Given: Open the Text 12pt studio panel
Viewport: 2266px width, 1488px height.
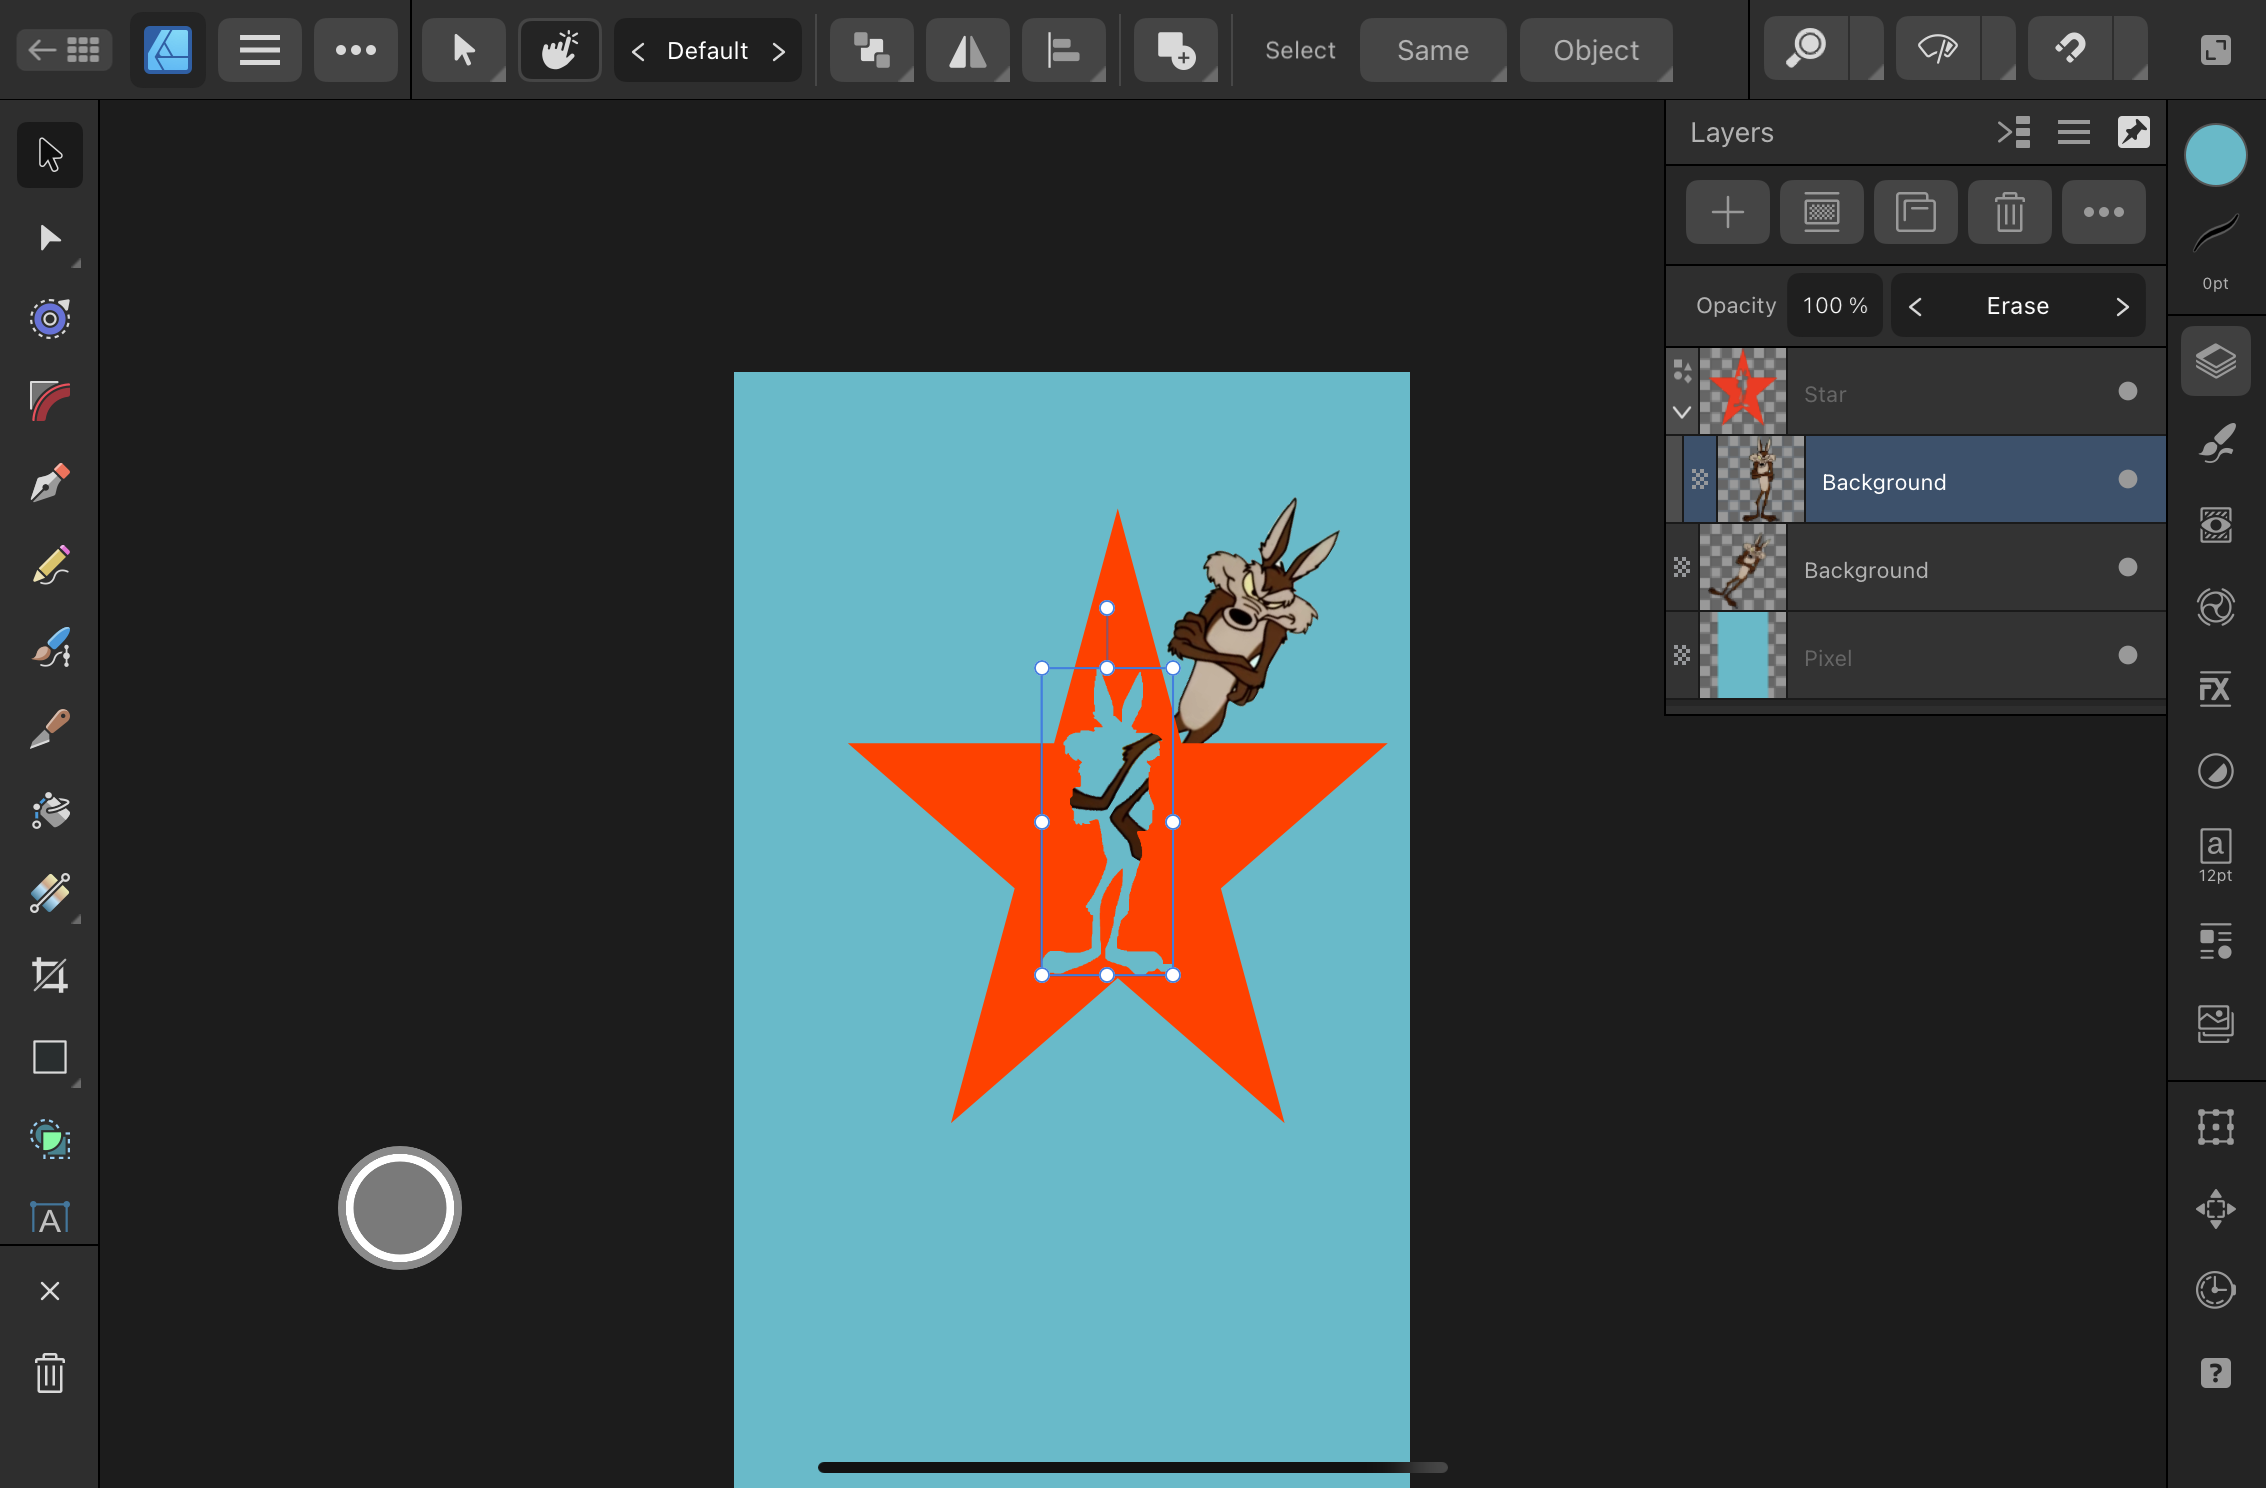Looking at the screenshot, I should (2216, 855).
